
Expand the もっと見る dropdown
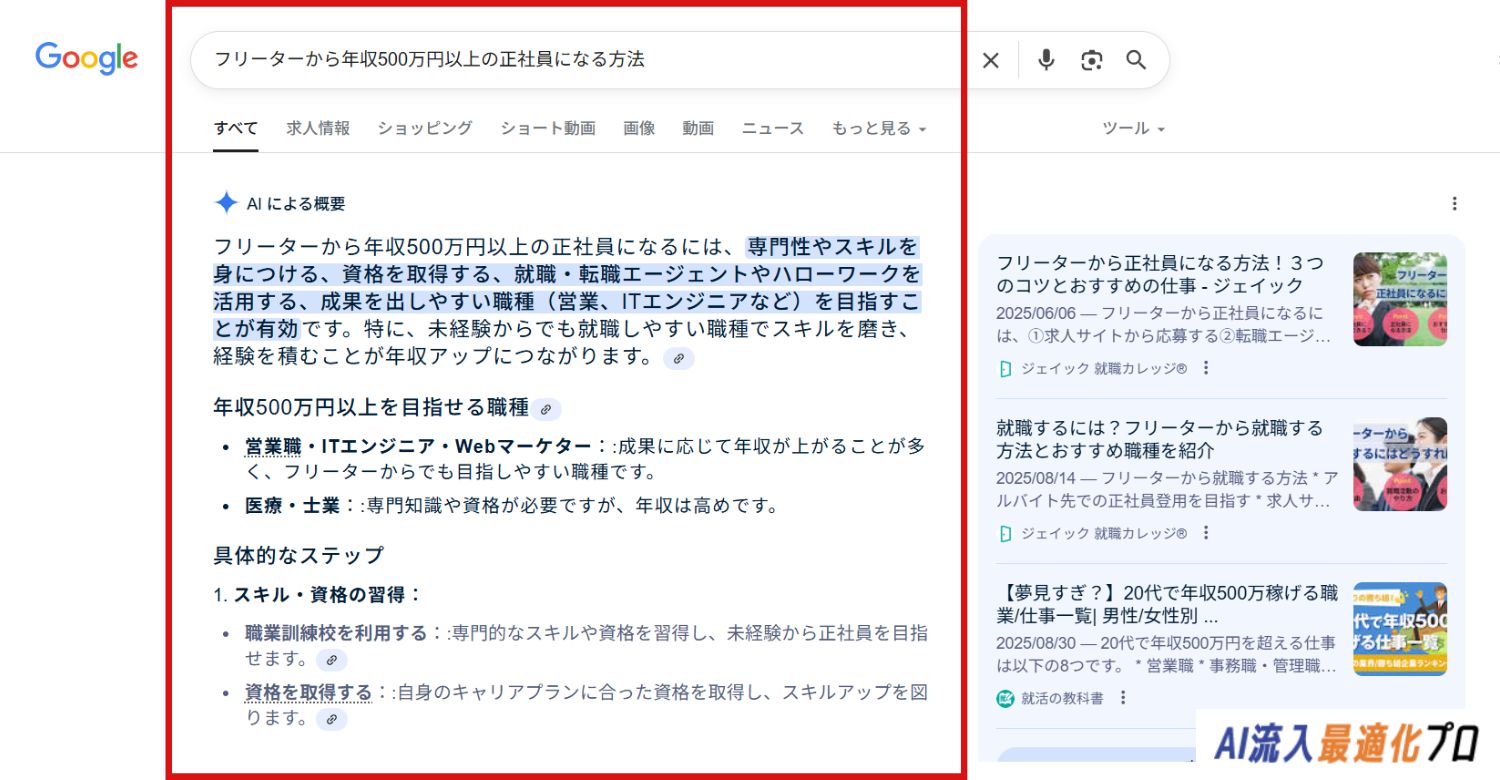tap(878, 128)
